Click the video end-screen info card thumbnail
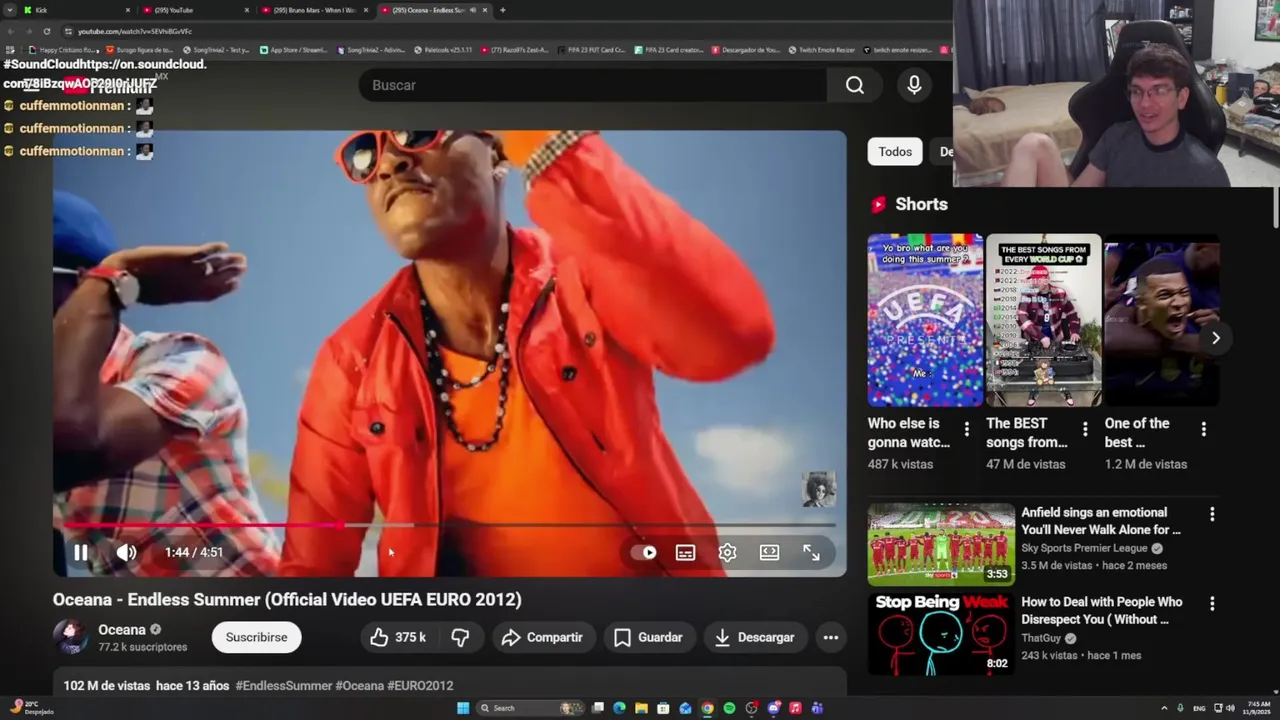1280x720 pixels. [818, 489]
